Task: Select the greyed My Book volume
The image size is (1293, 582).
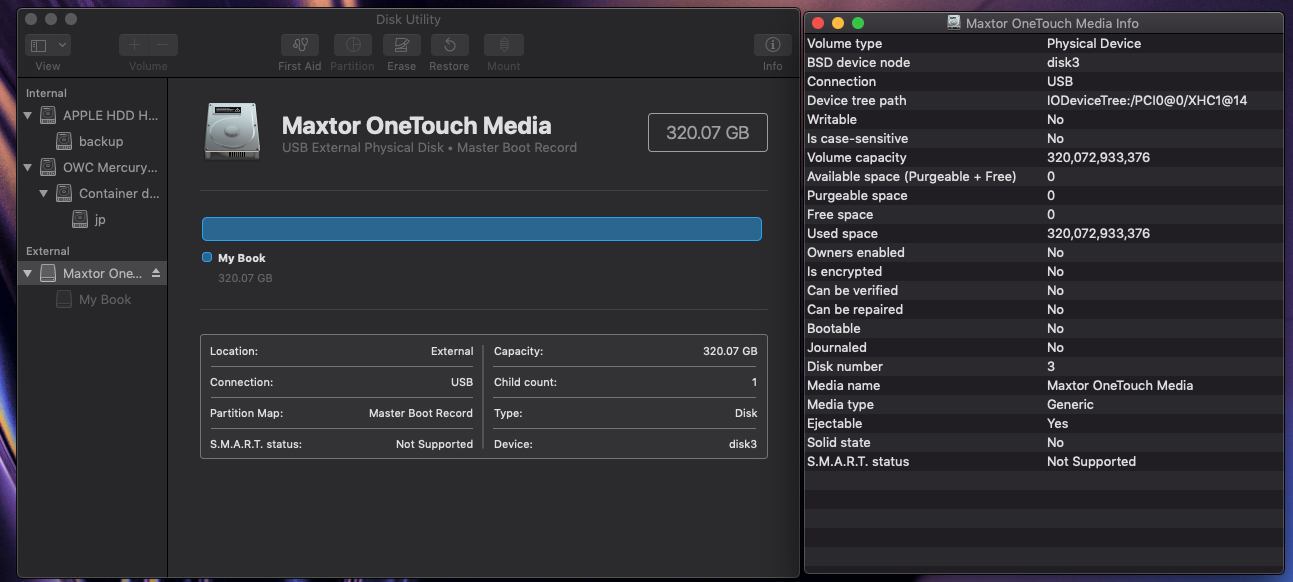Action: (x=93, y=299)
